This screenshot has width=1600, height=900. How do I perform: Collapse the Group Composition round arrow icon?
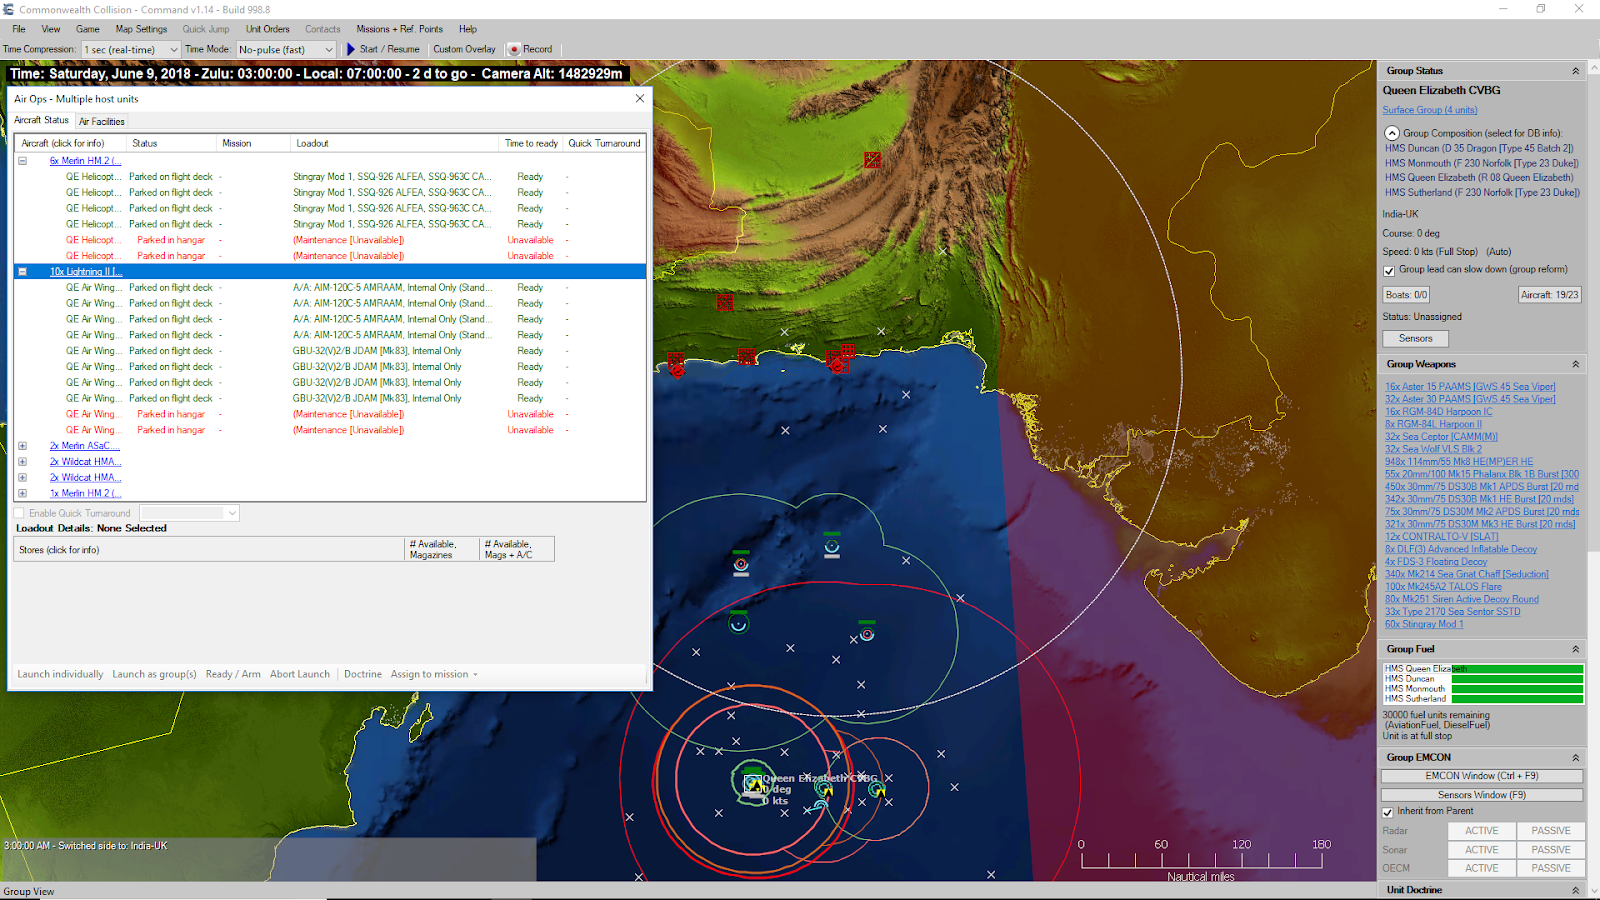1391,133
